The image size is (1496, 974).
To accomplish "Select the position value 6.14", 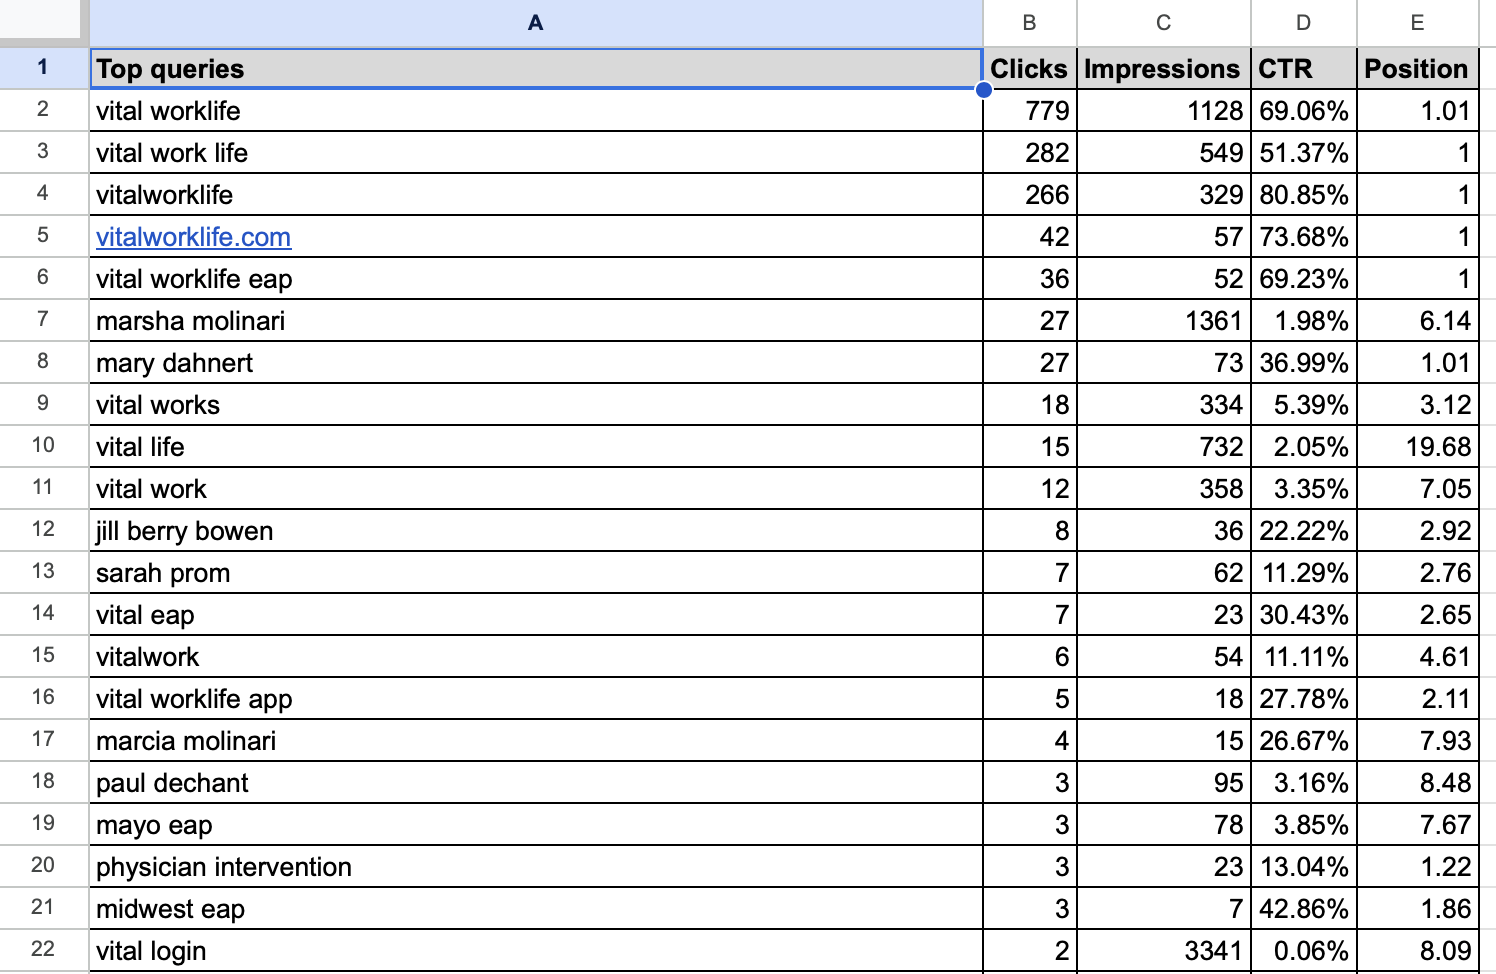I will 1418,321.
